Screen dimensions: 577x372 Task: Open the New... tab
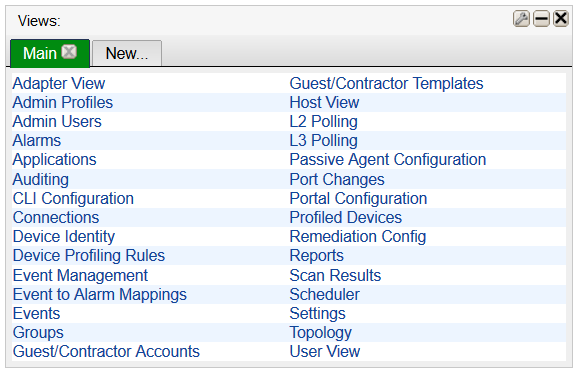pyautogui.click(x=127, y=54)
